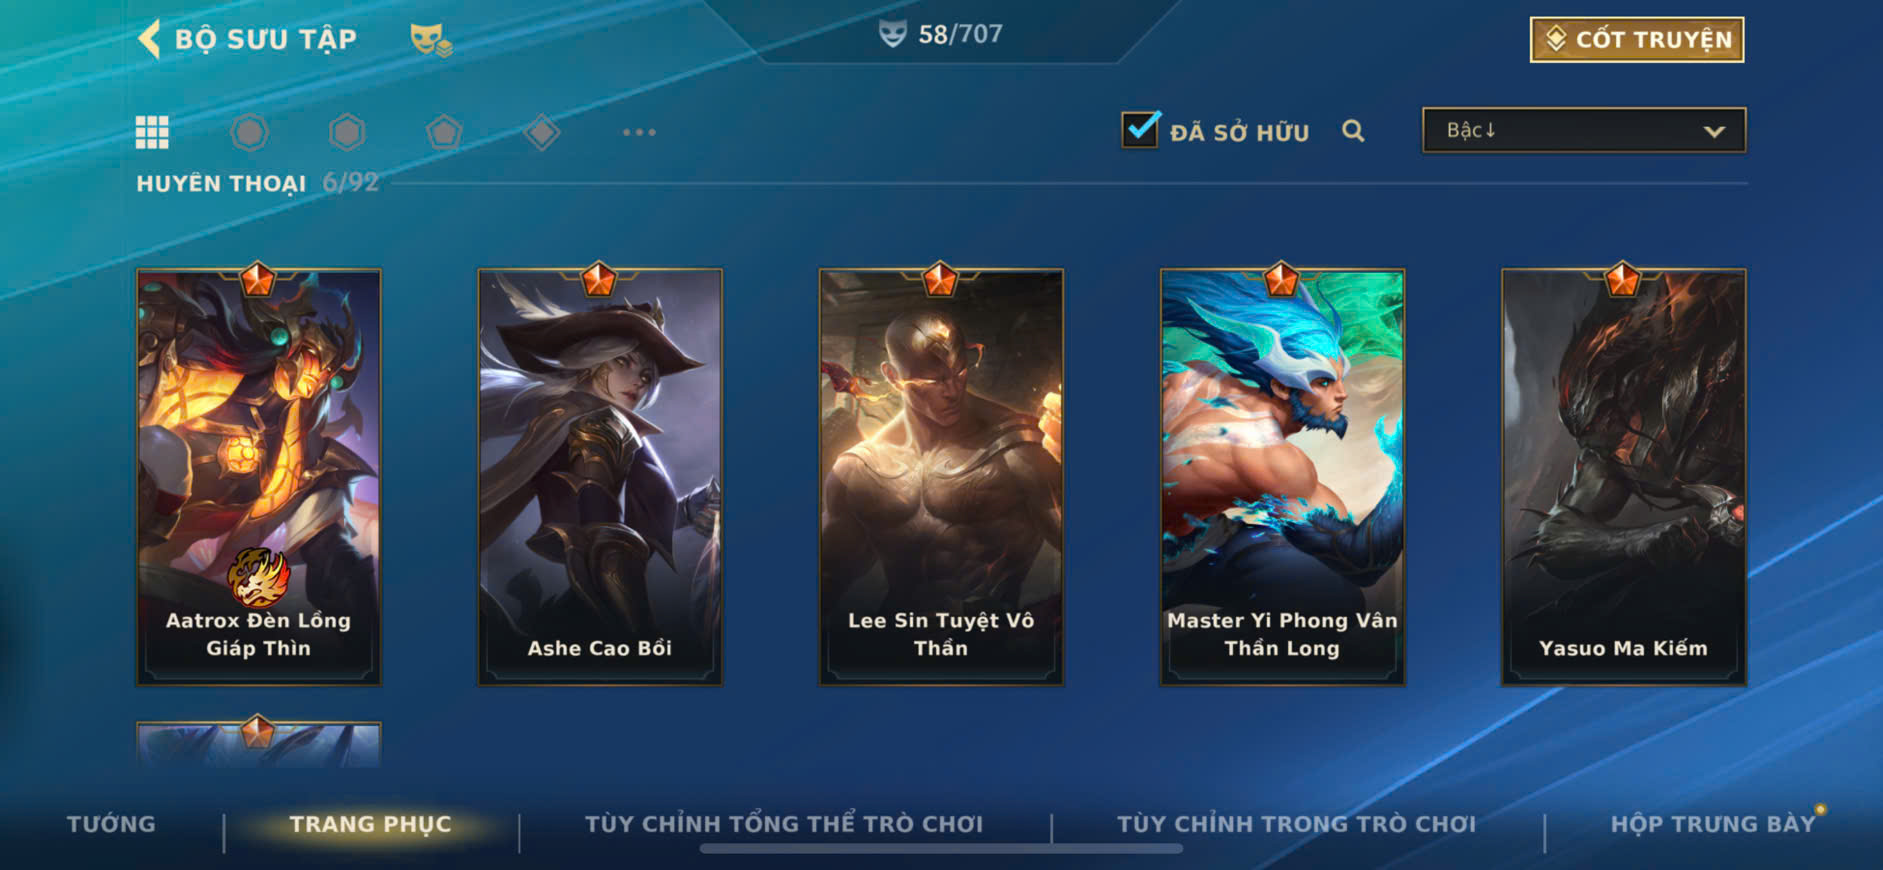Go back using the Bộ Sưu Tập arrow
Viewport: 1883px width, 870px height.
click(x=149, y=39)
